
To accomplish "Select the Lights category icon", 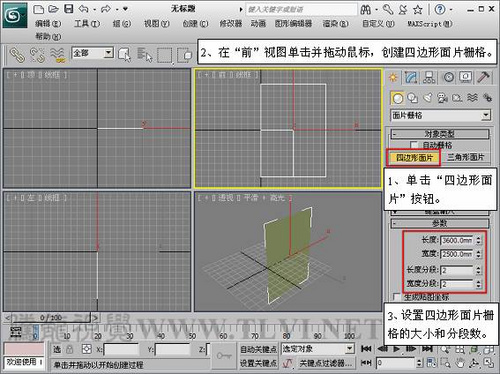I will click(428, 98).
